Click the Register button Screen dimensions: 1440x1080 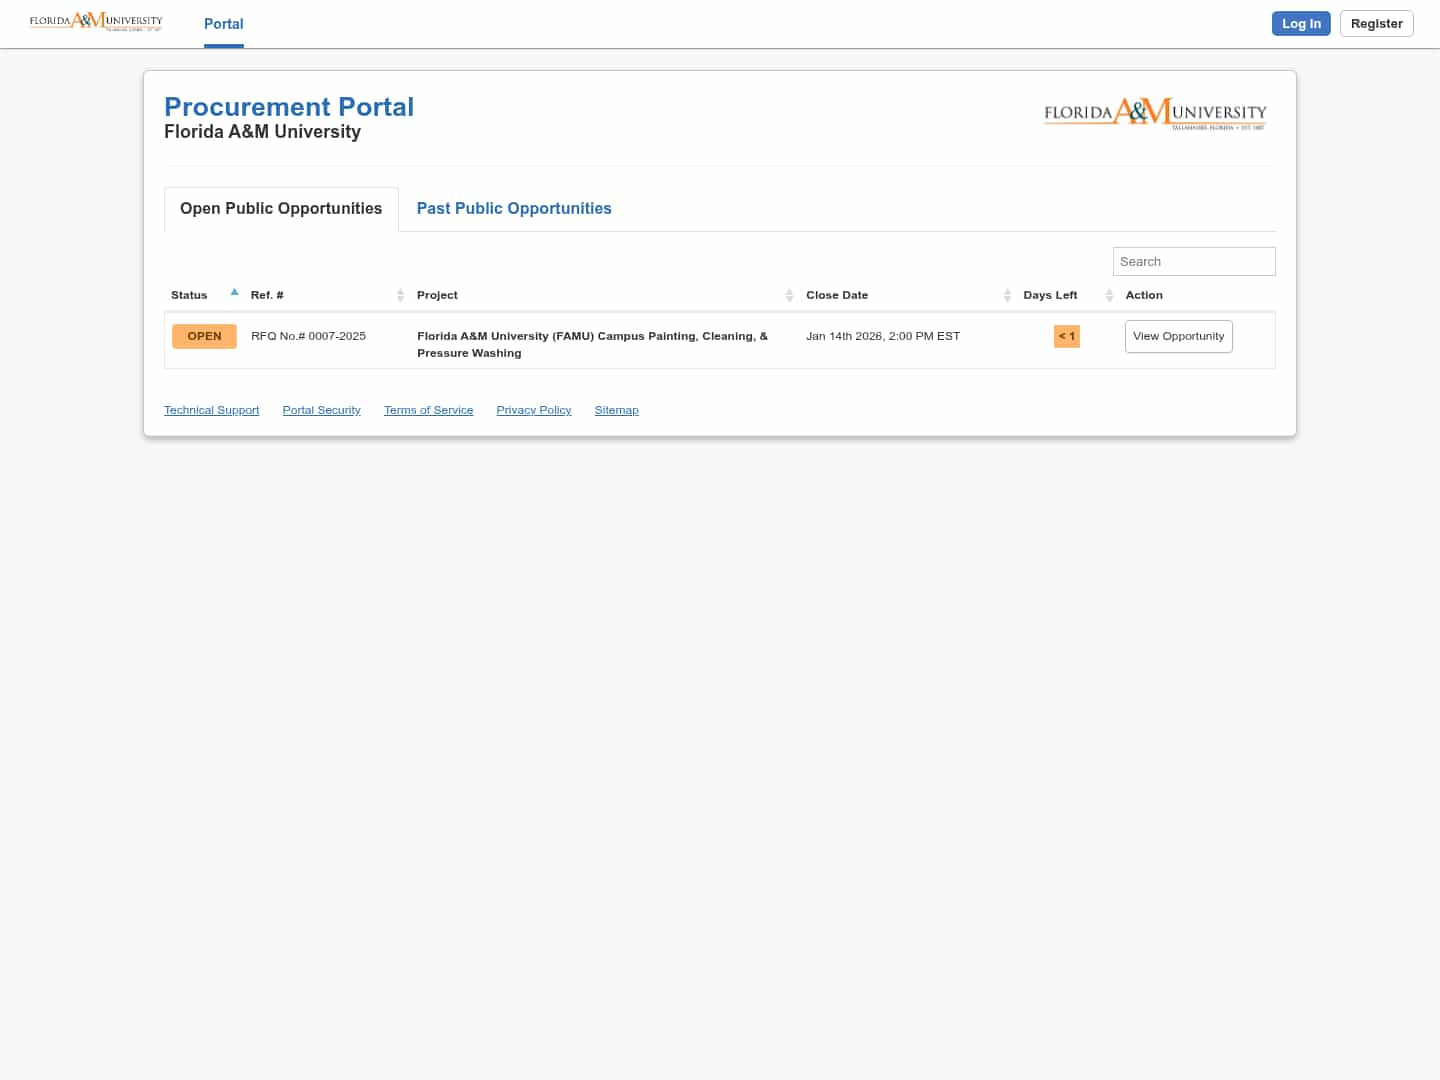[1376, 23]
